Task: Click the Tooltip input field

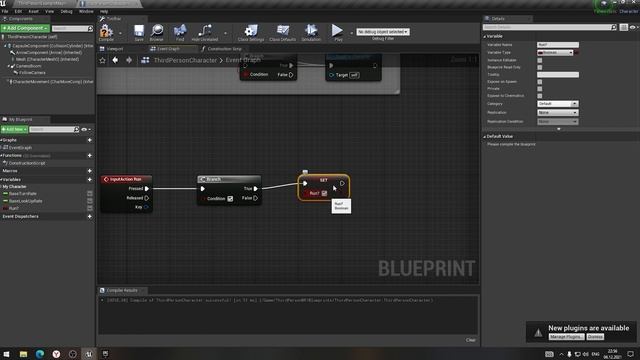Action: click(558, 75)
